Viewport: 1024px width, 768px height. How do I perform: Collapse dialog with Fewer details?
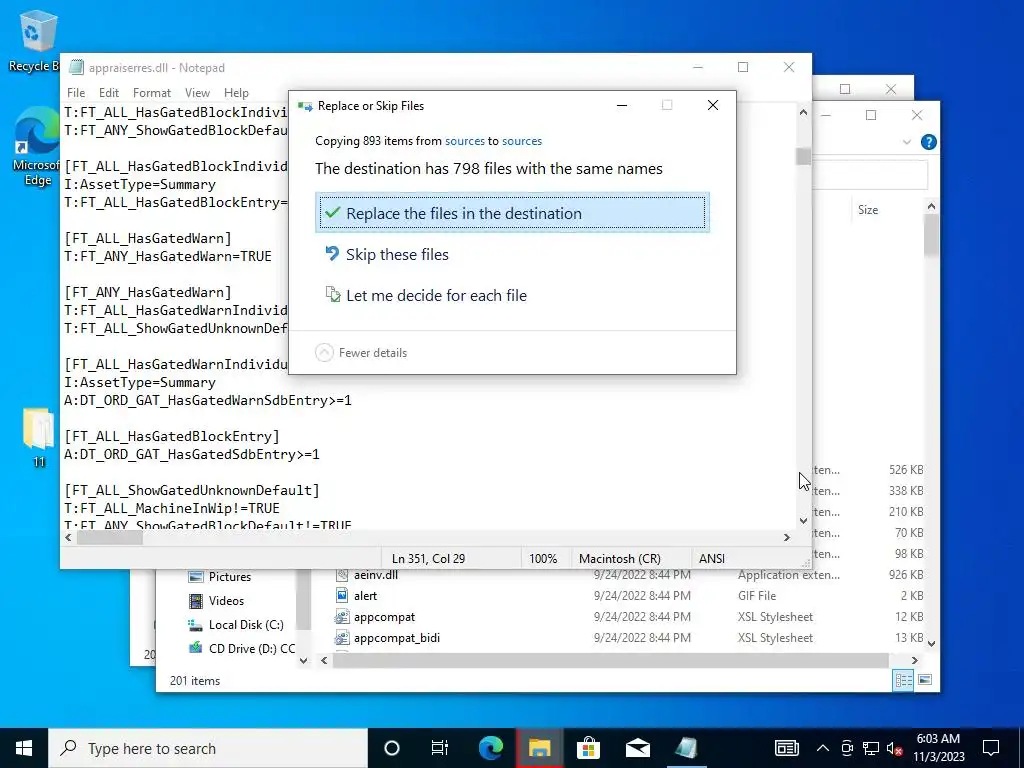coord(361,353)
